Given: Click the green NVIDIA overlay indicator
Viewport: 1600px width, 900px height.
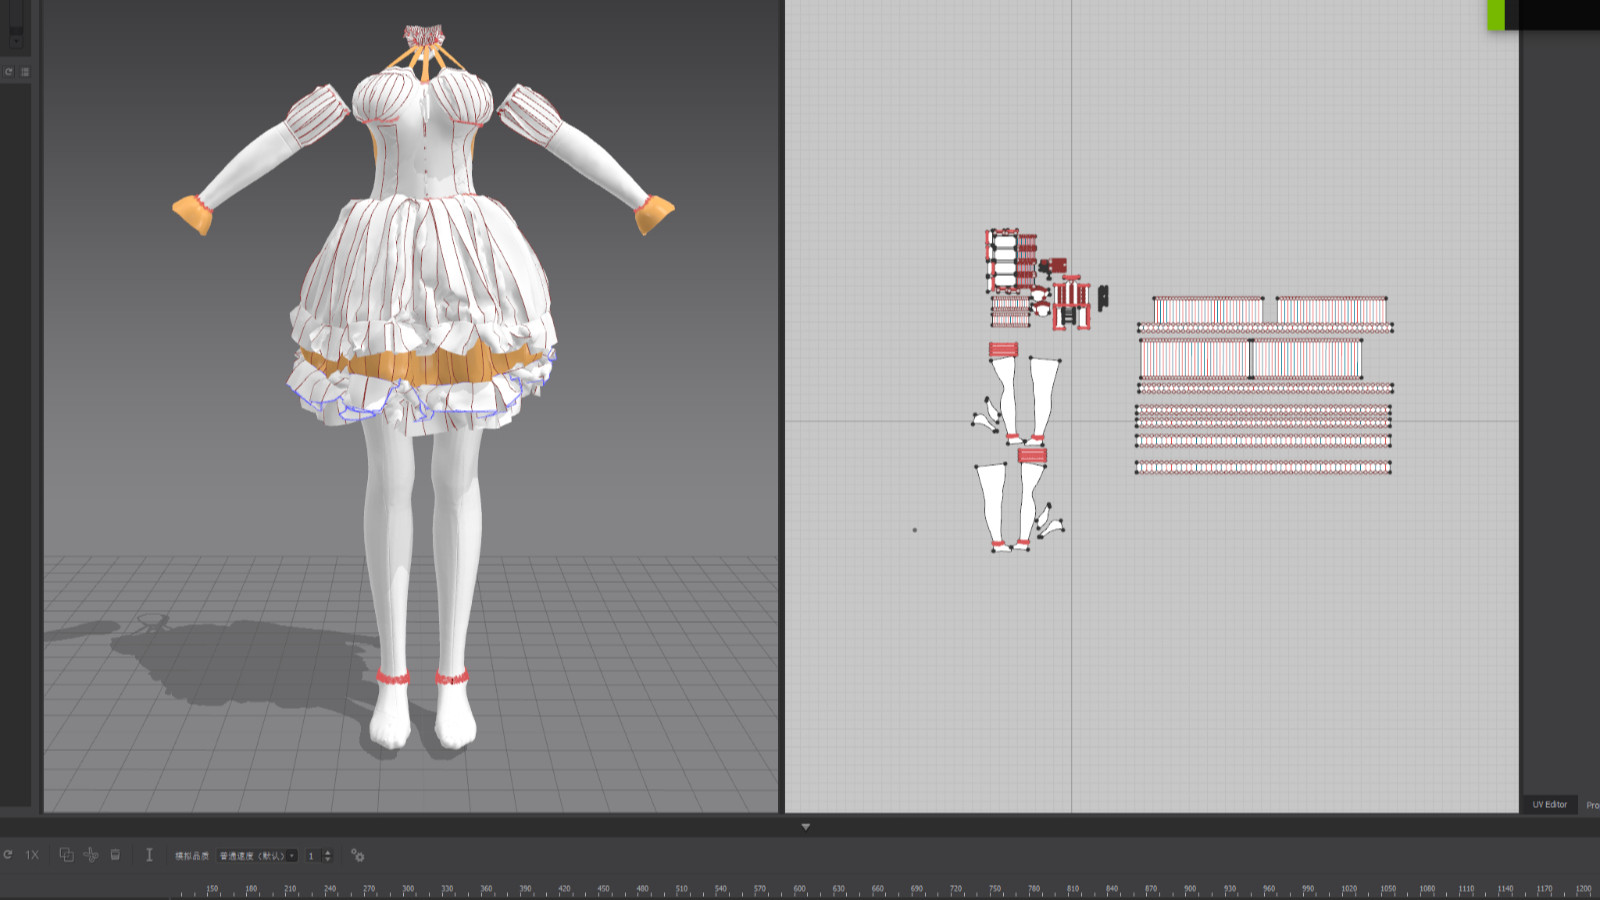Looking at the screenshot, I should point(1496,15).
